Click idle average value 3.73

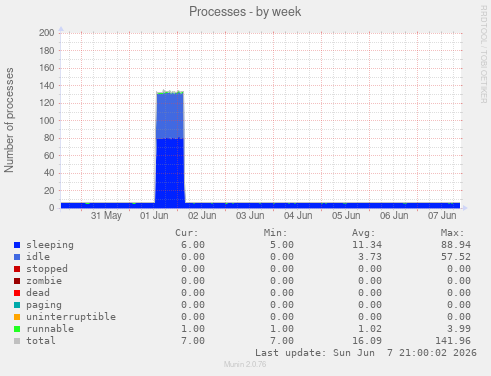[370, 257]
